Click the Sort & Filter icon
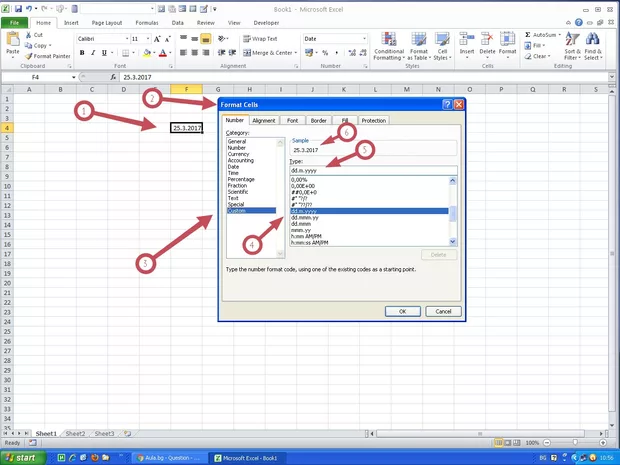 pos(572,45)
